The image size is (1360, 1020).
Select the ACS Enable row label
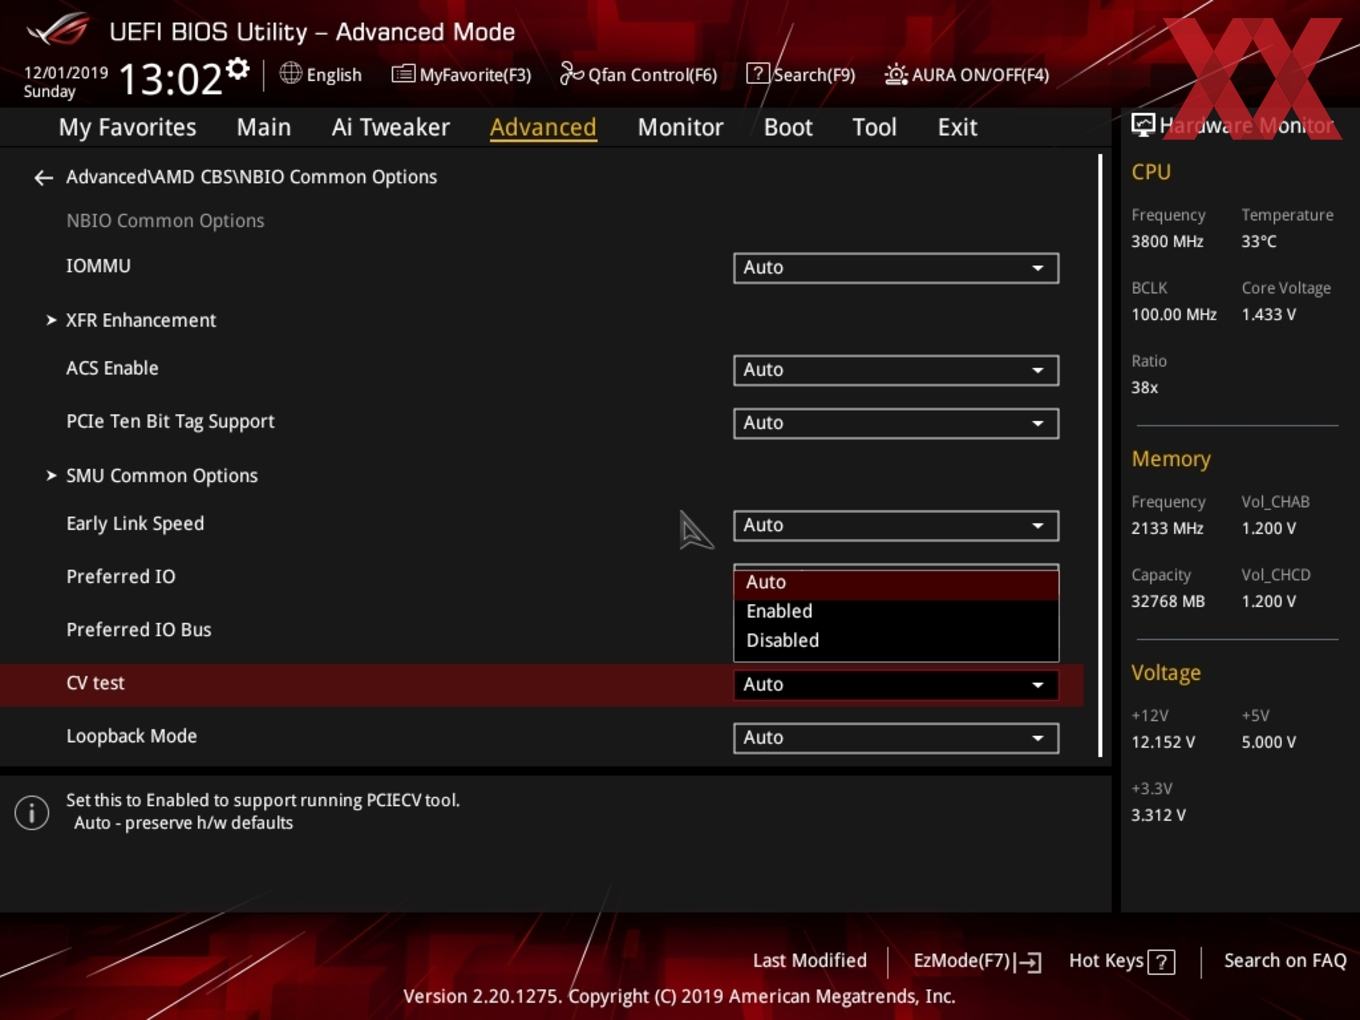click(112, 368)
